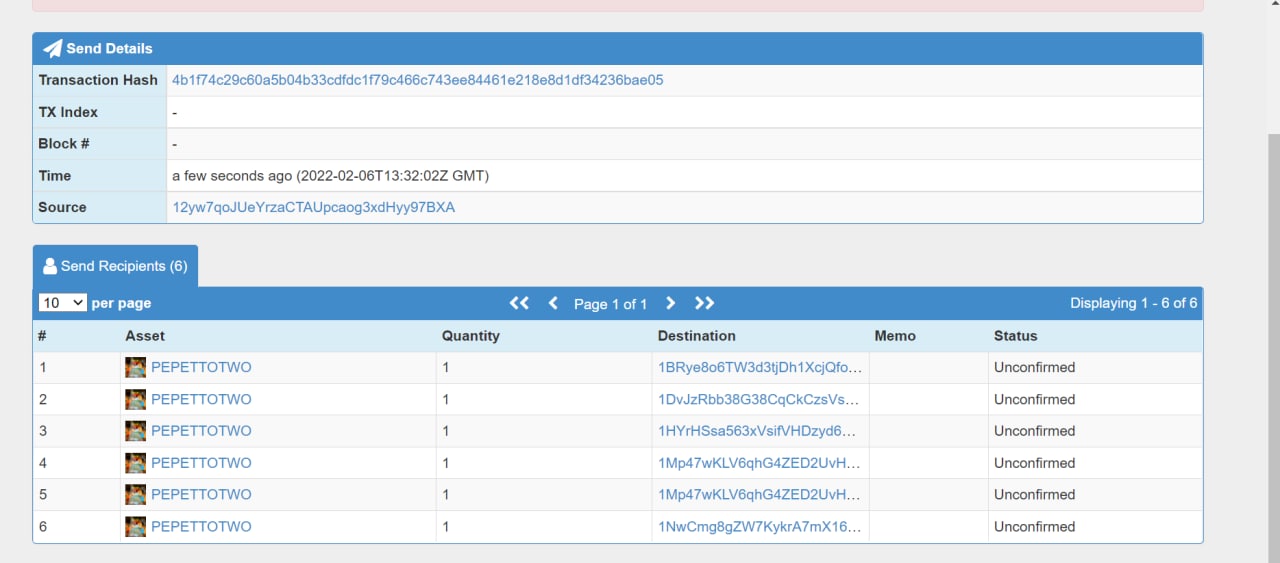This screenshot has width=1280, height=563.
Task: Click the 'Source' label
Action: pos(62,207)
